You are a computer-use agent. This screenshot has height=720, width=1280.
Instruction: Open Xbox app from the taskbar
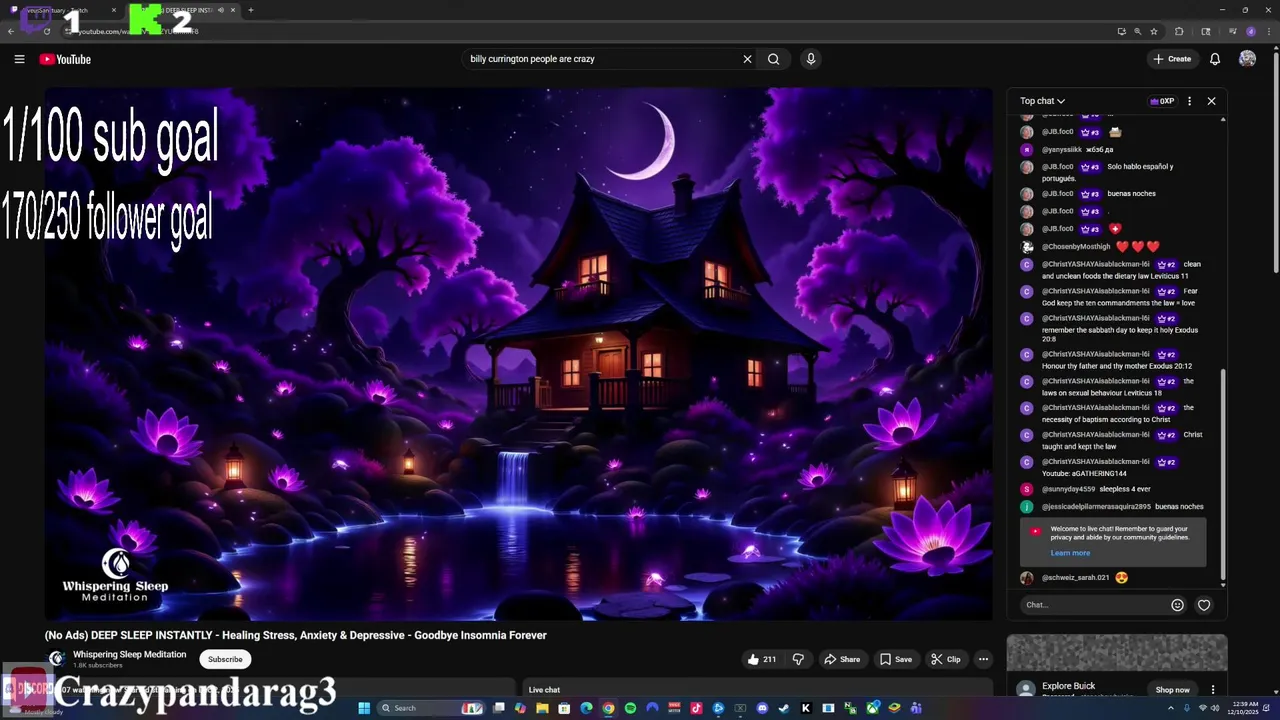point(872,708)
